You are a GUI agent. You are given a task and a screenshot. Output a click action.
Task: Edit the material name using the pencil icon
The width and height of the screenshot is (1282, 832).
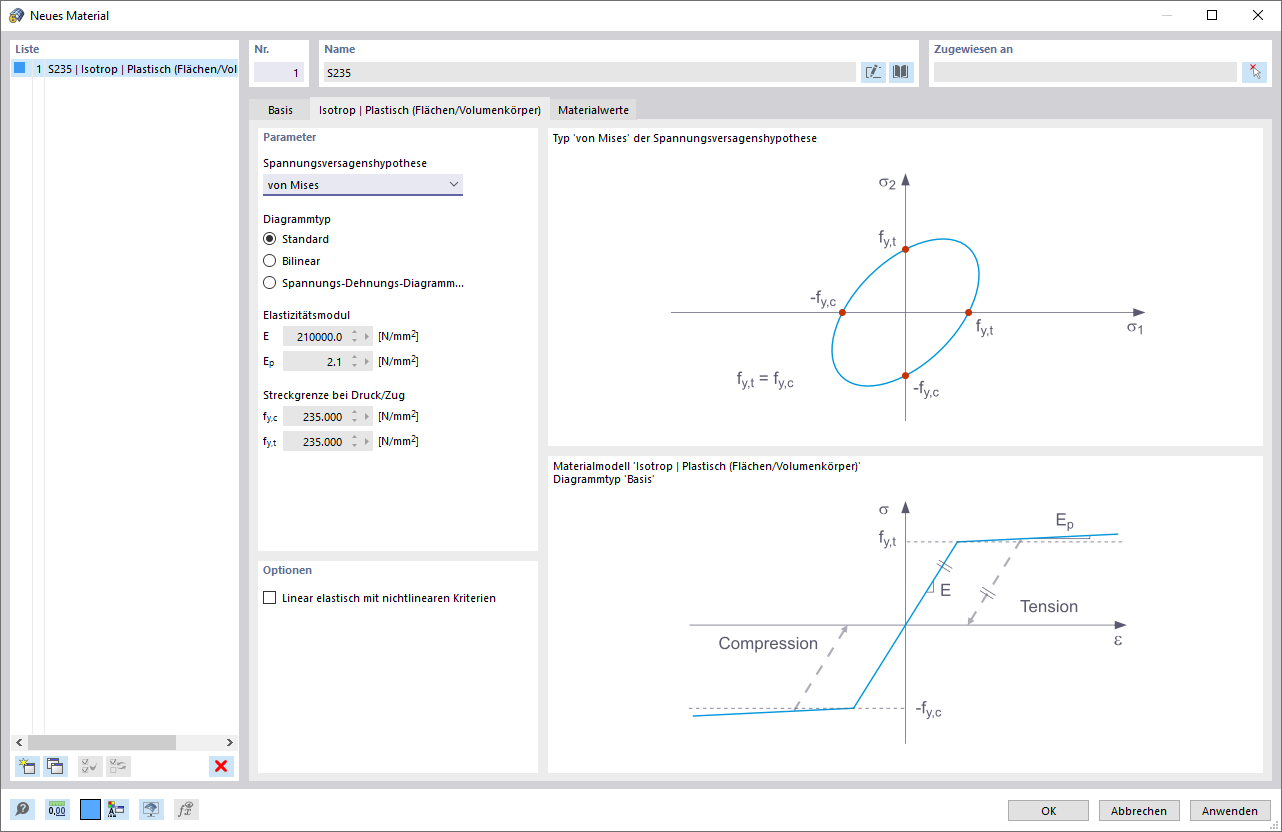click(x=873, y=72)
